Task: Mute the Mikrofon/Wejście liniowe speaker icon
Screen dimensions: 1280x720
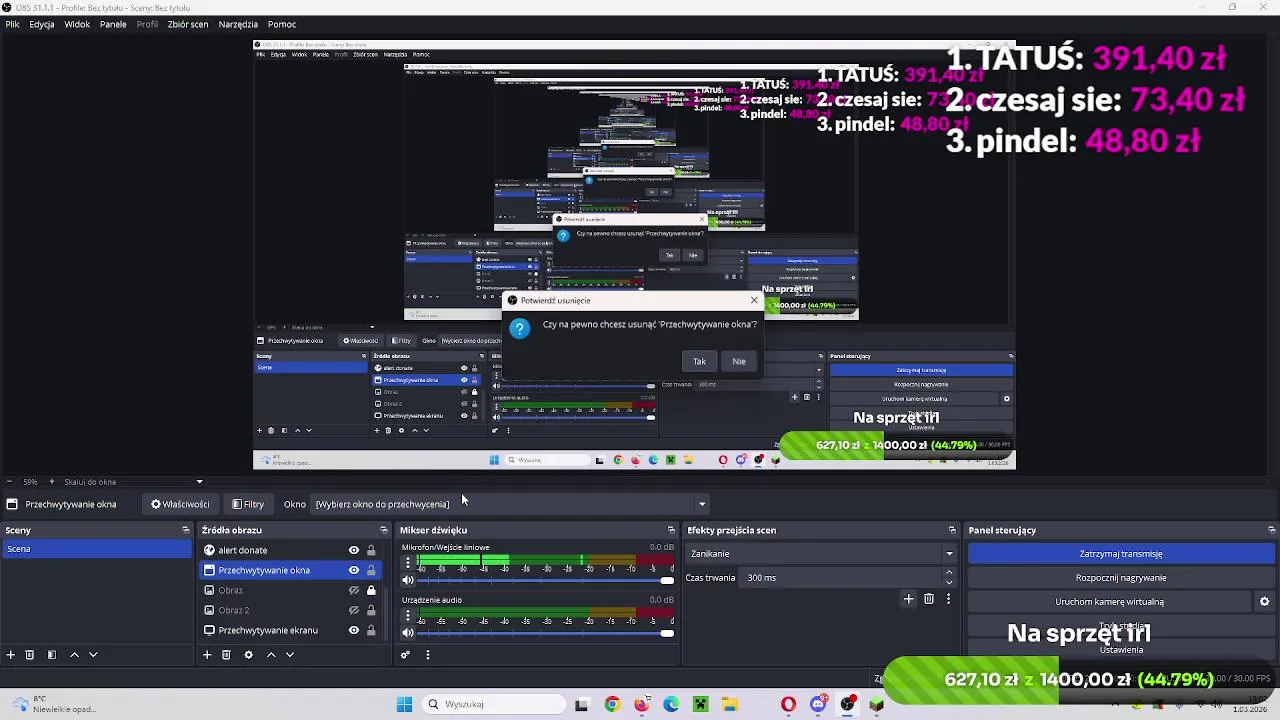Action: point(408,580)
